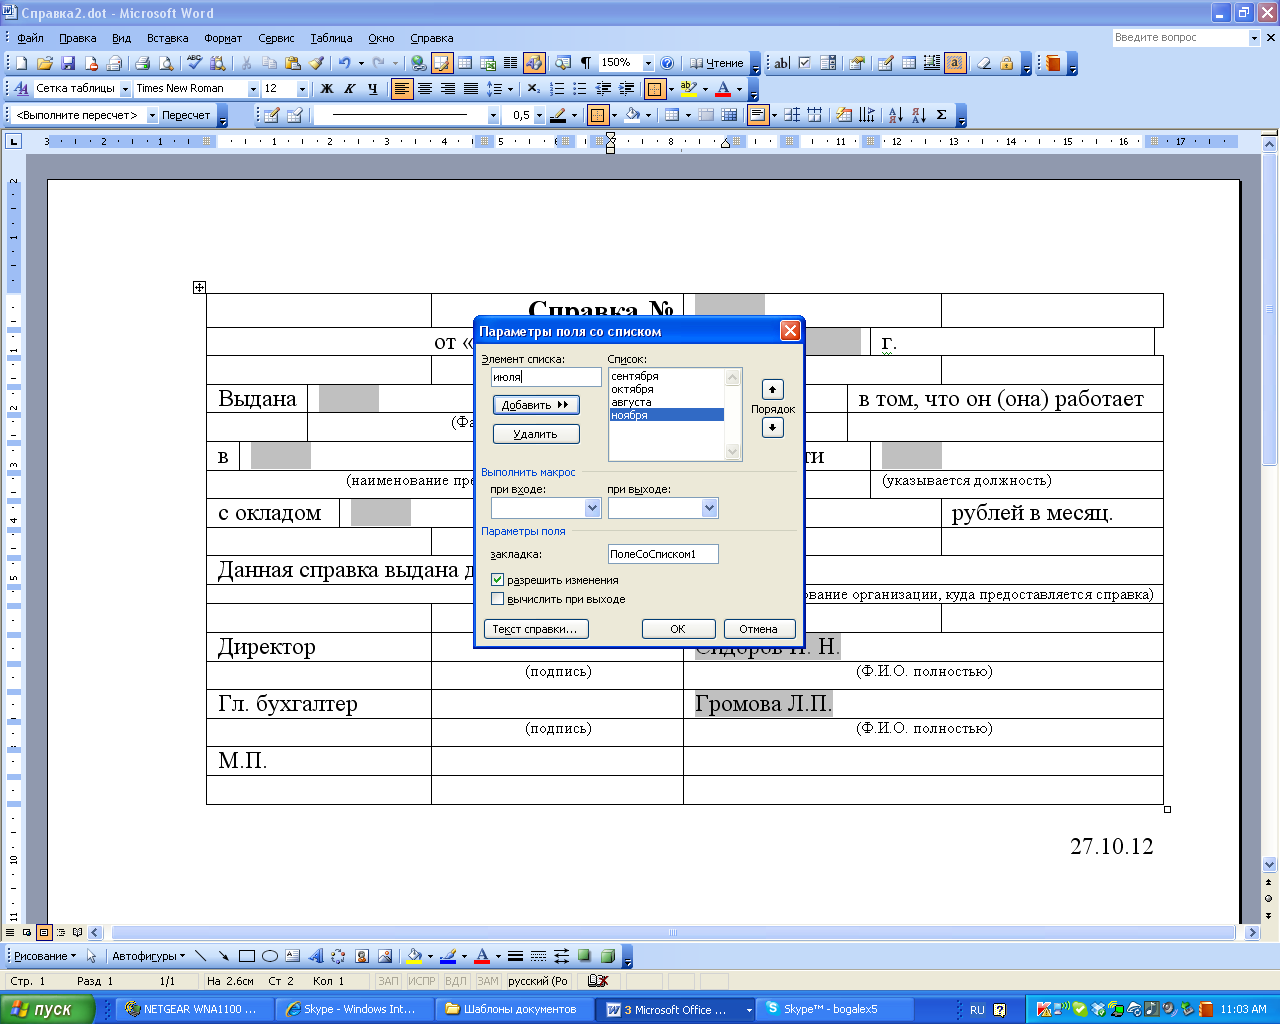This screenshot has width=1280, height=1024.
Task: Click the Добавить button
Action: (x=536, y=405)
